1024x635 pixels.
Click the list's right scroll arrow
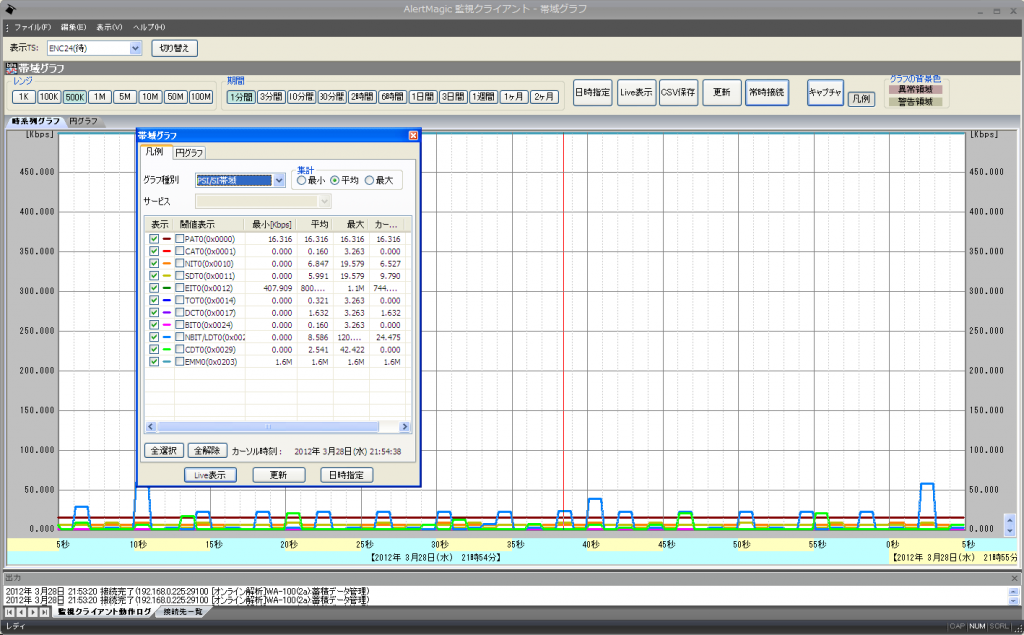[x=404, y=427]
